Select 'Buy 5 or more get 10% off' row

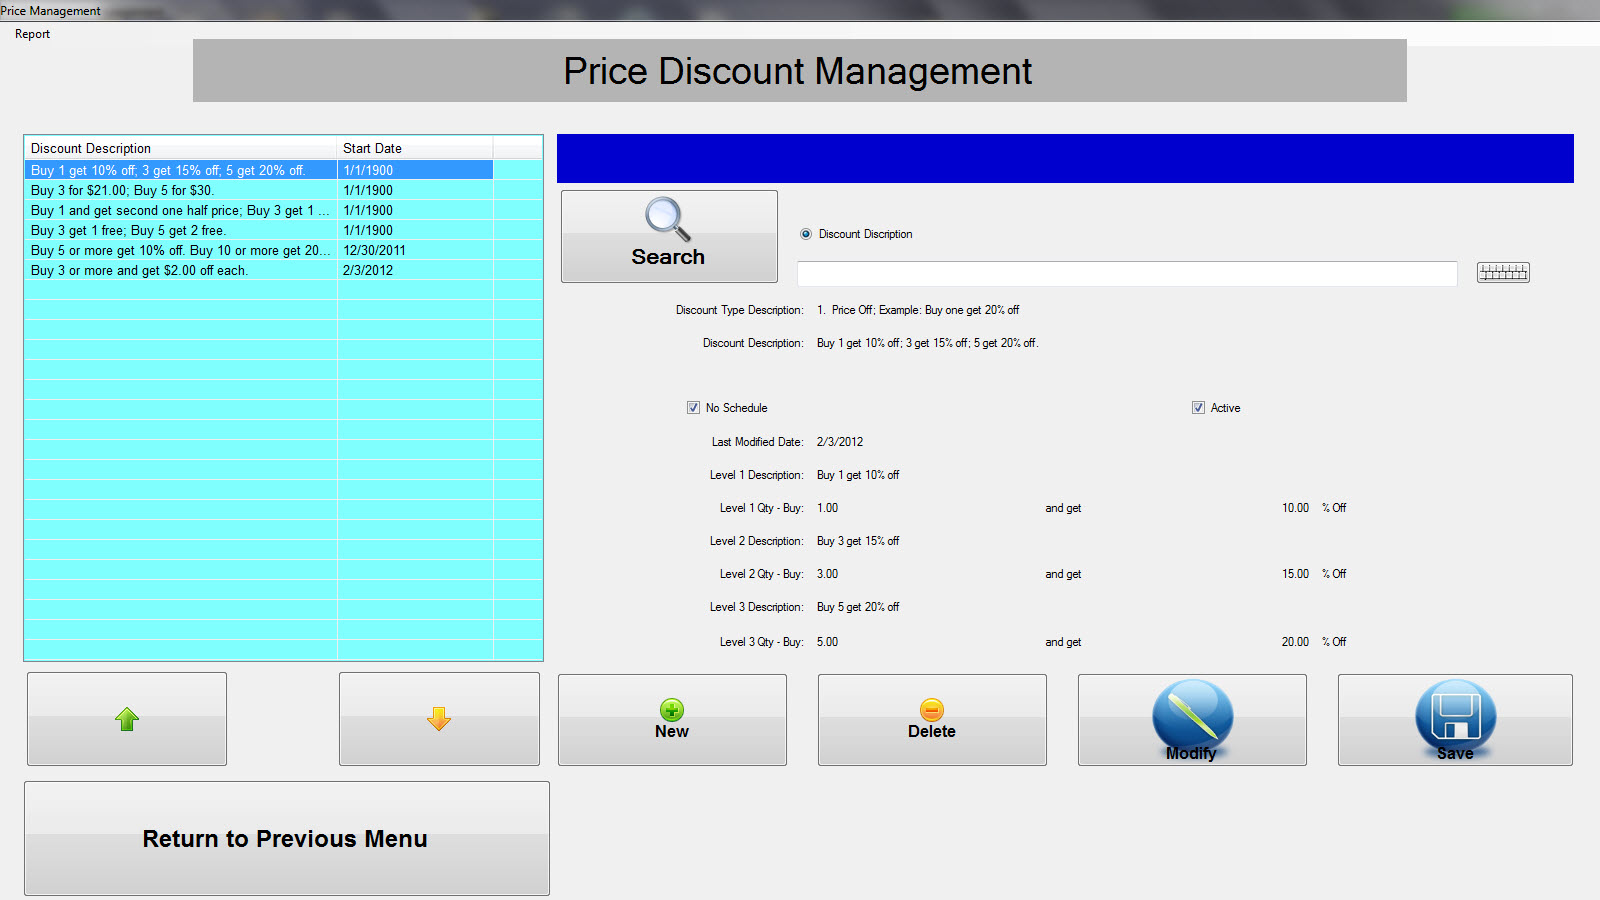point(180,251)
